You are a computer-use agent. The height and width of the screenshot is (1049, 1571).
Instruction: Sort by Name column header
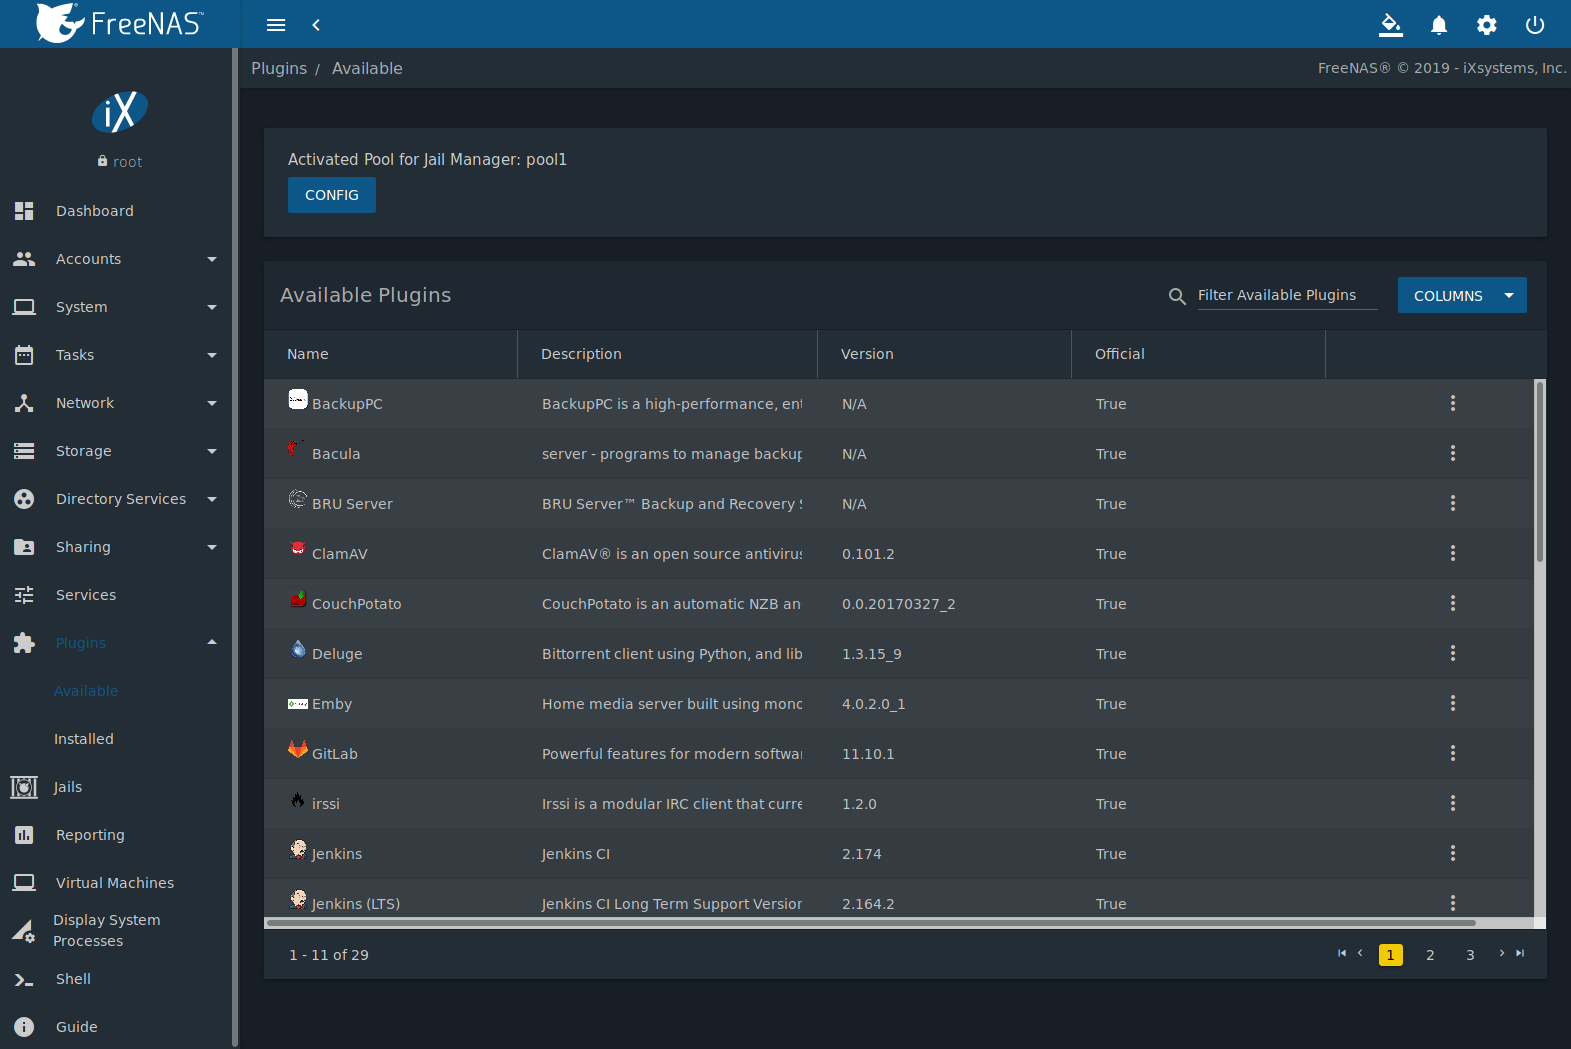(308, 354)
